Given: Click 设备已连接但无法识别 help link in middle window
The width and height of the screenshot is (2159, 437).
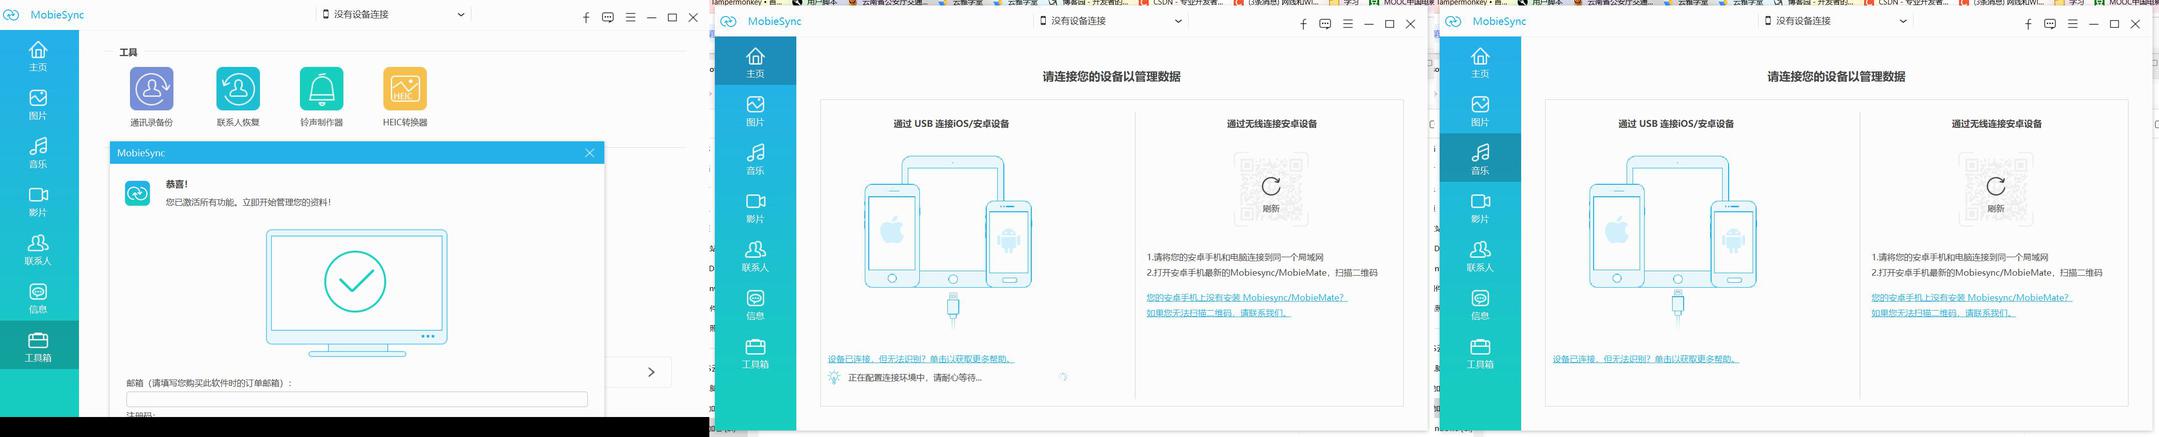Looking at the screenshot, I should (921, 359).
